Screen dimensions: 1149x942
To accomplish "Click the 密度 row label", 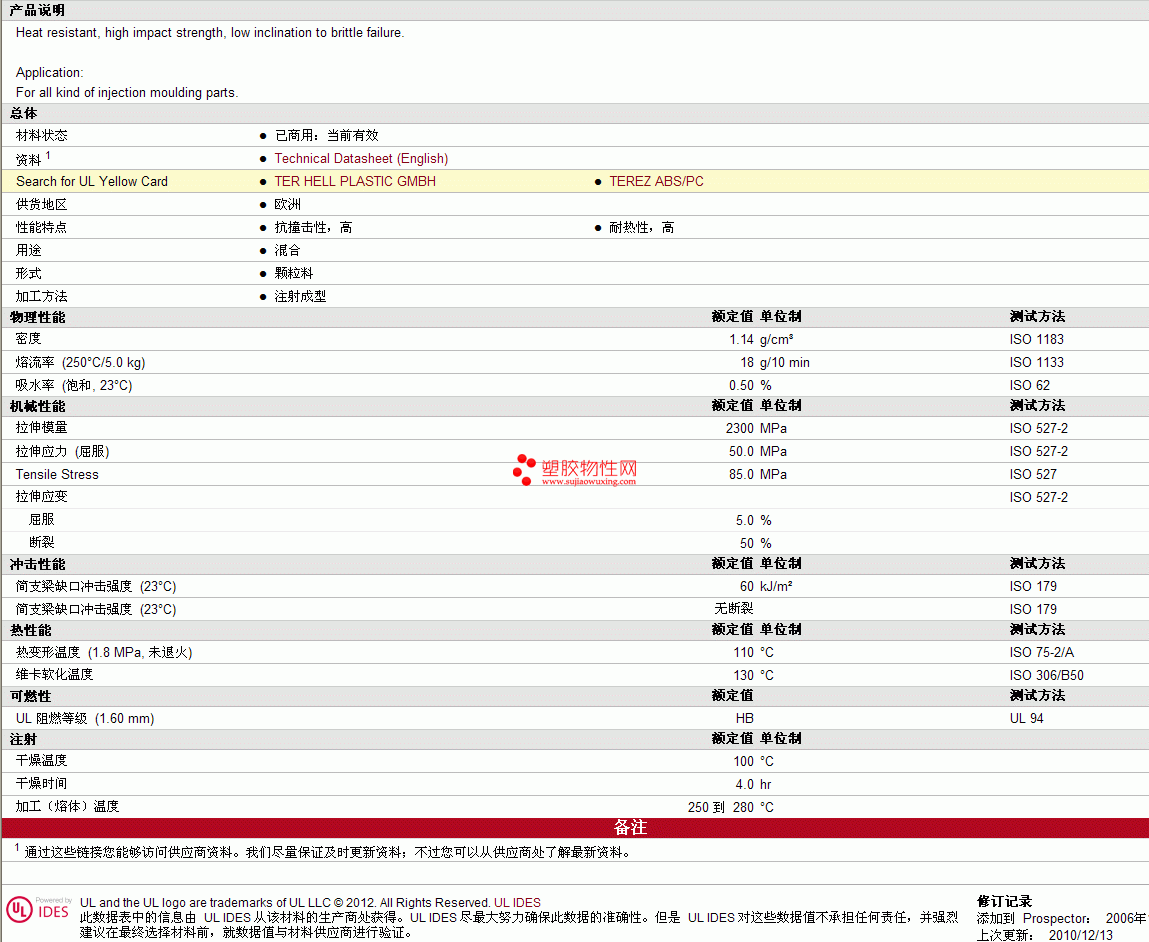I will click(29, 338).
